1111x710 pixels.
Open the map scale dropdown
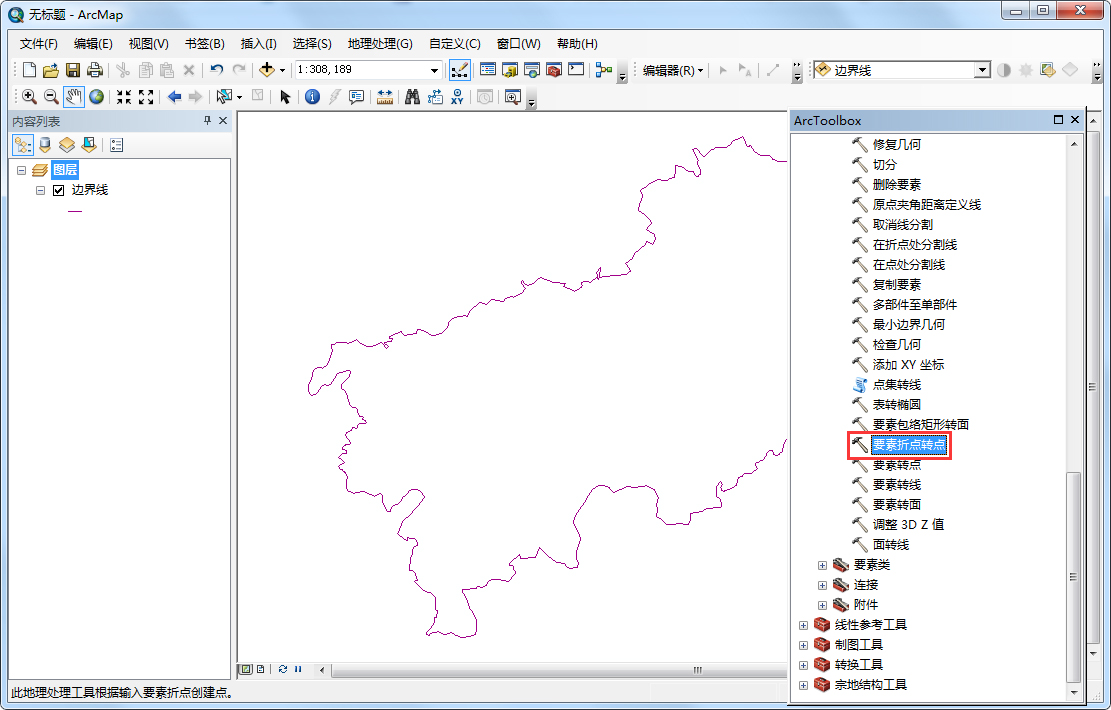point(434,70)
